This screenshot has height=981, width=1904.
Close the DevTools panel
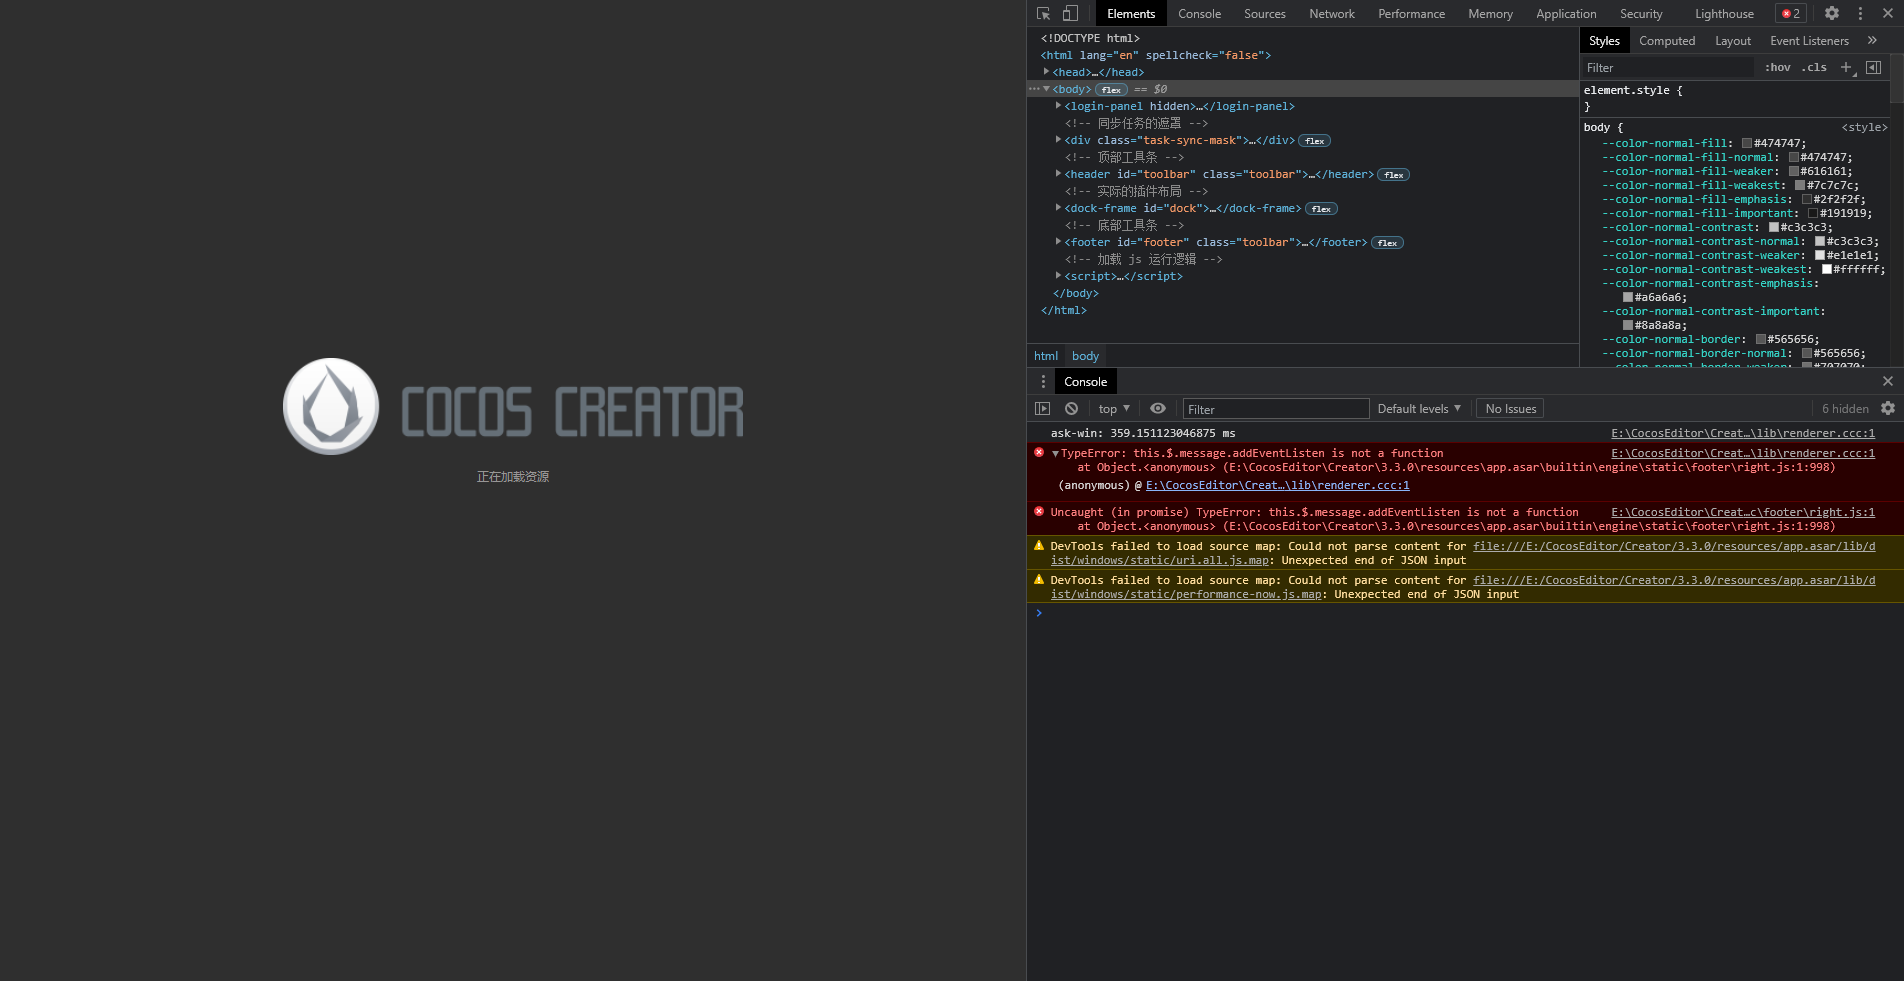(x=1888, y=14)
